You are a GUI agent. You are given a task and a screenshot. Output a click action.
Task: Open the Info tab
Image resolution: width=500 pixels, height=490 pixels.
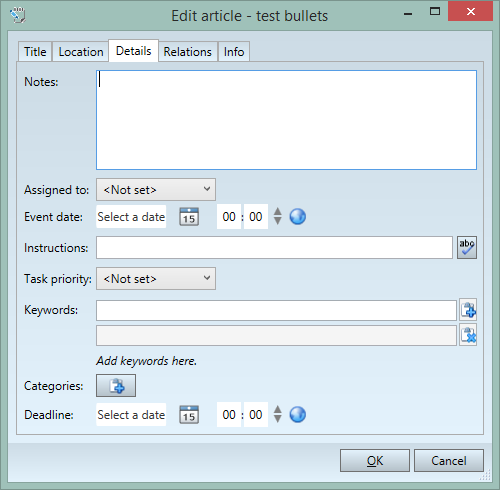coord(234,52)
